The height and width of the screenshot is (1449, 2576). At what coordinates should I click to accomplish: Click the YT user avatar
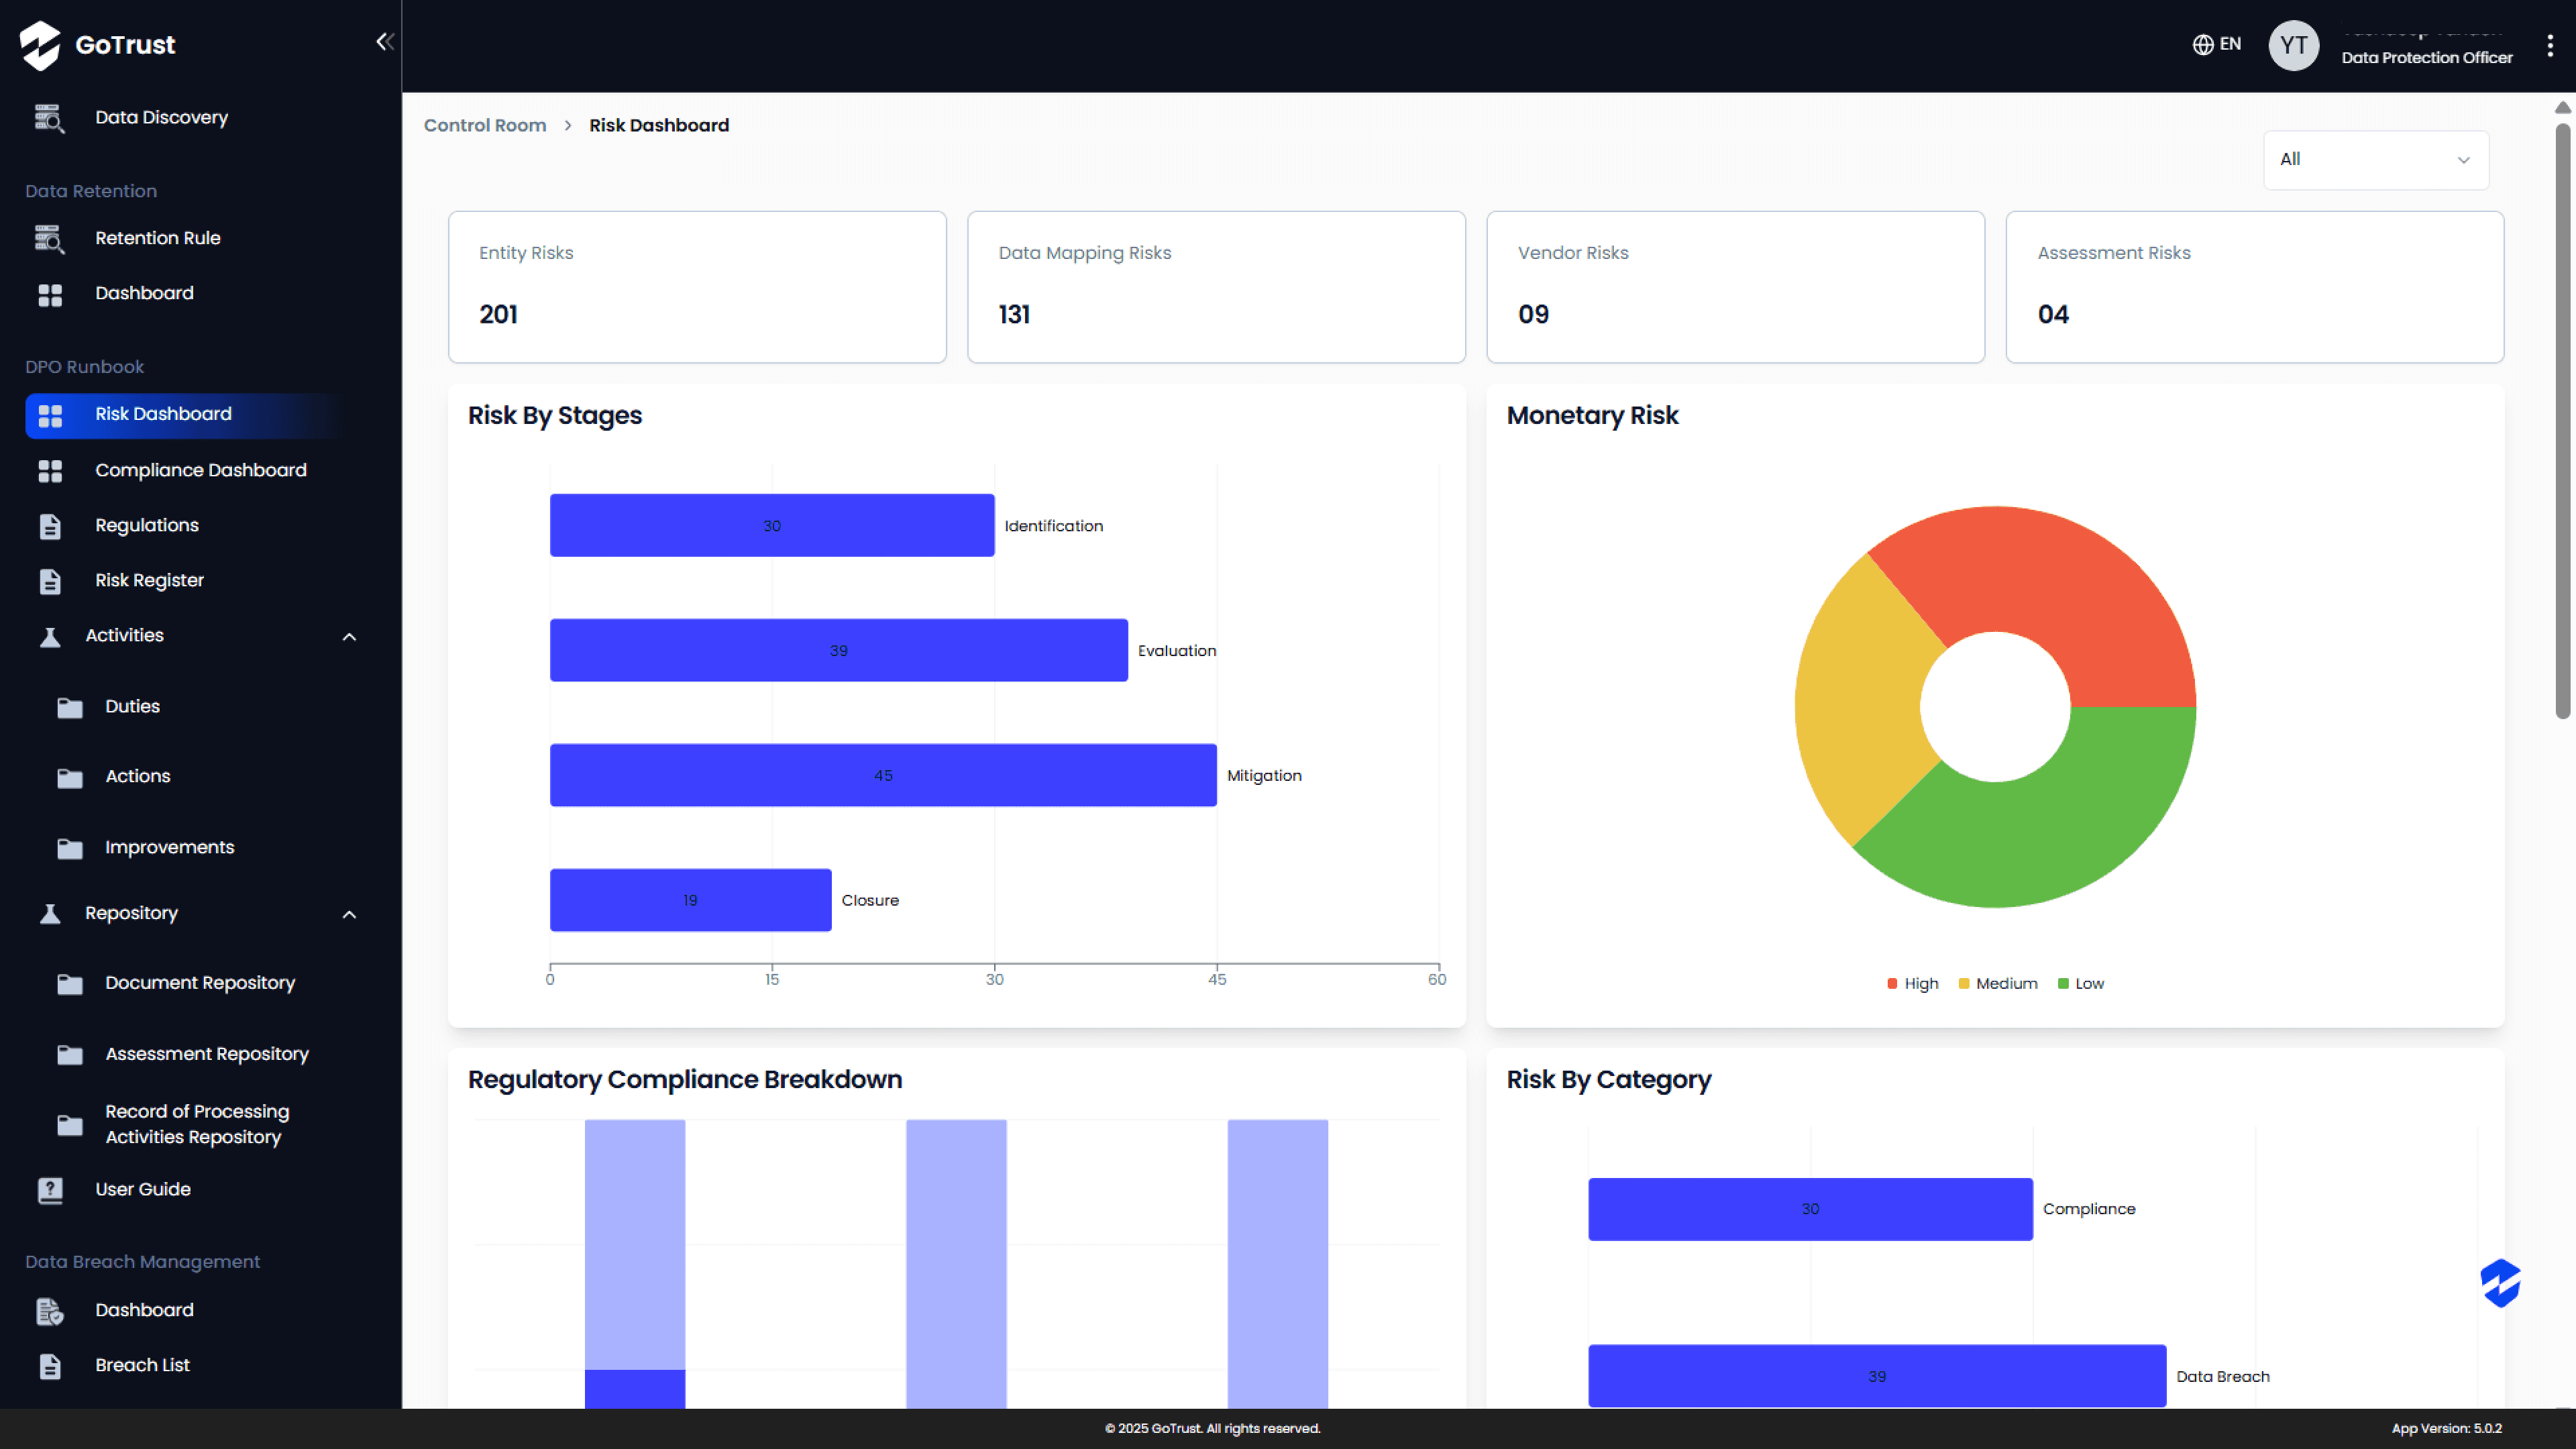click(2293, 45)
